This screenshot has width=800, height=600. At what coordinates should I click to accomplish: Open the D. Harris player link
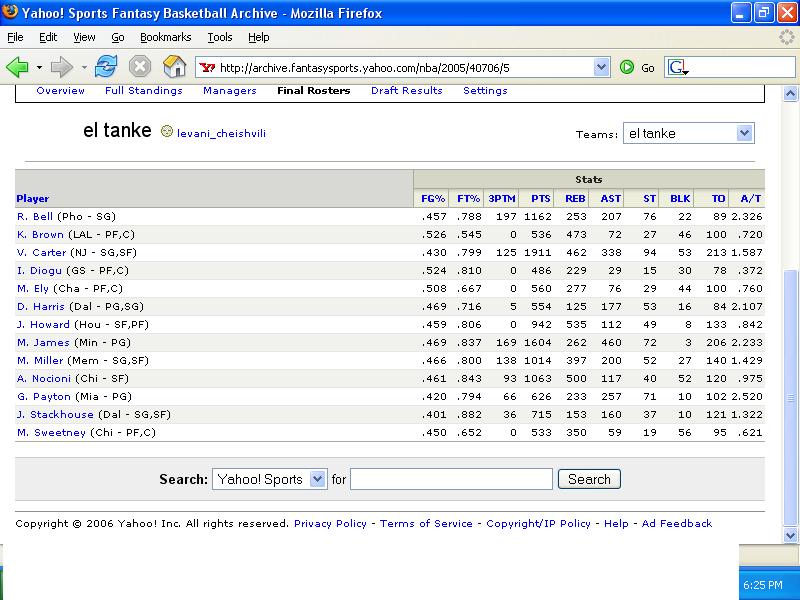[41, 307]
